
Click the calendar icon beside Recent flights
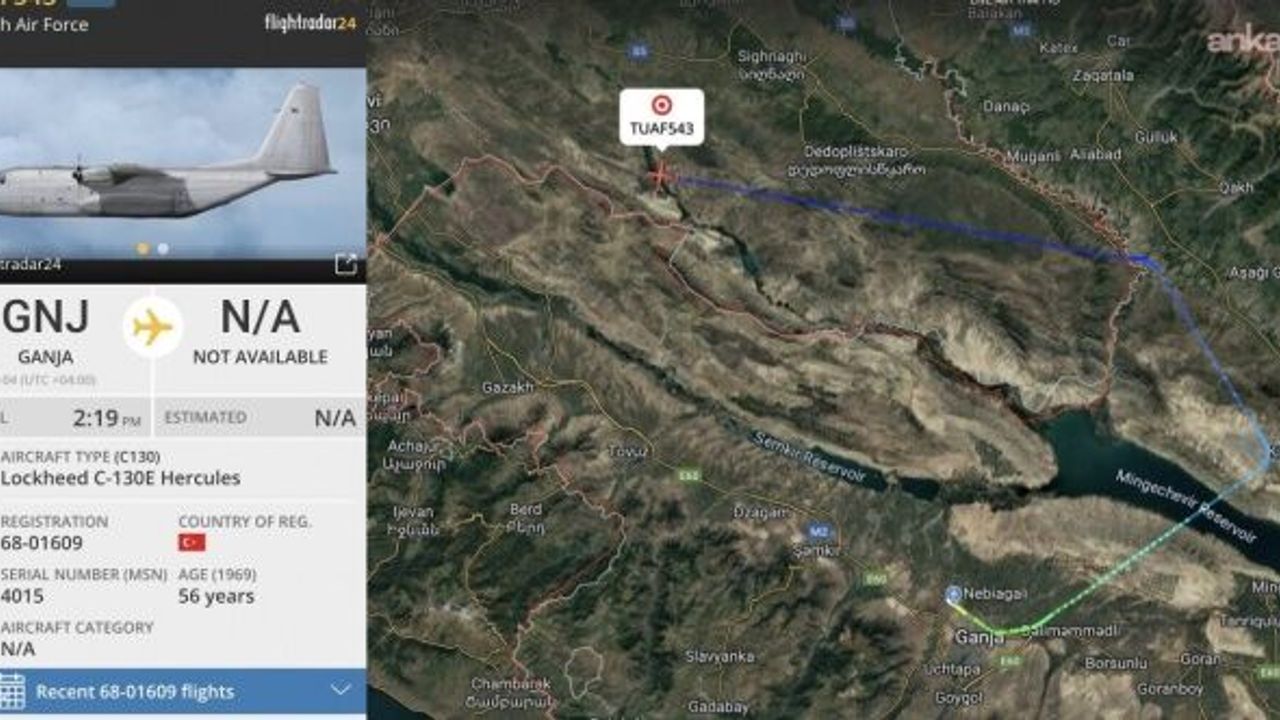[12, 691]
